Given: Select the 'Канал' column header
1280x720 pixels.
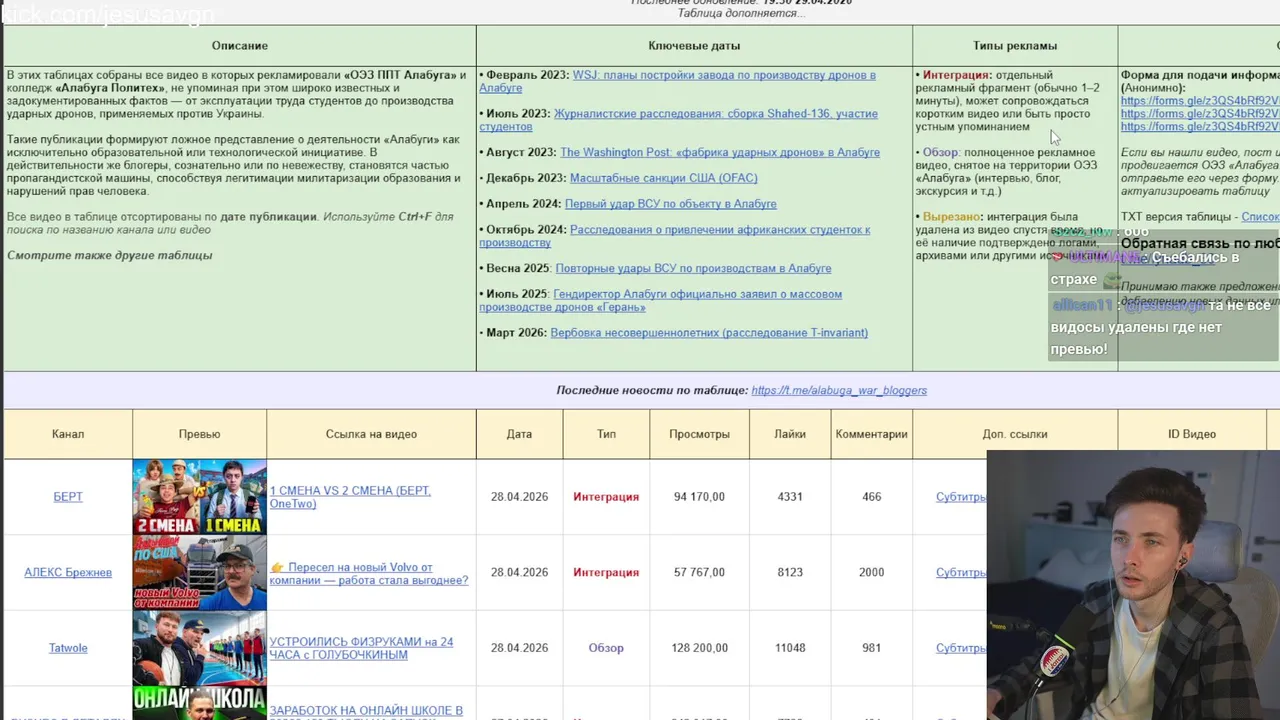Looking at the screenshot, I should click(x=68, y=434).
